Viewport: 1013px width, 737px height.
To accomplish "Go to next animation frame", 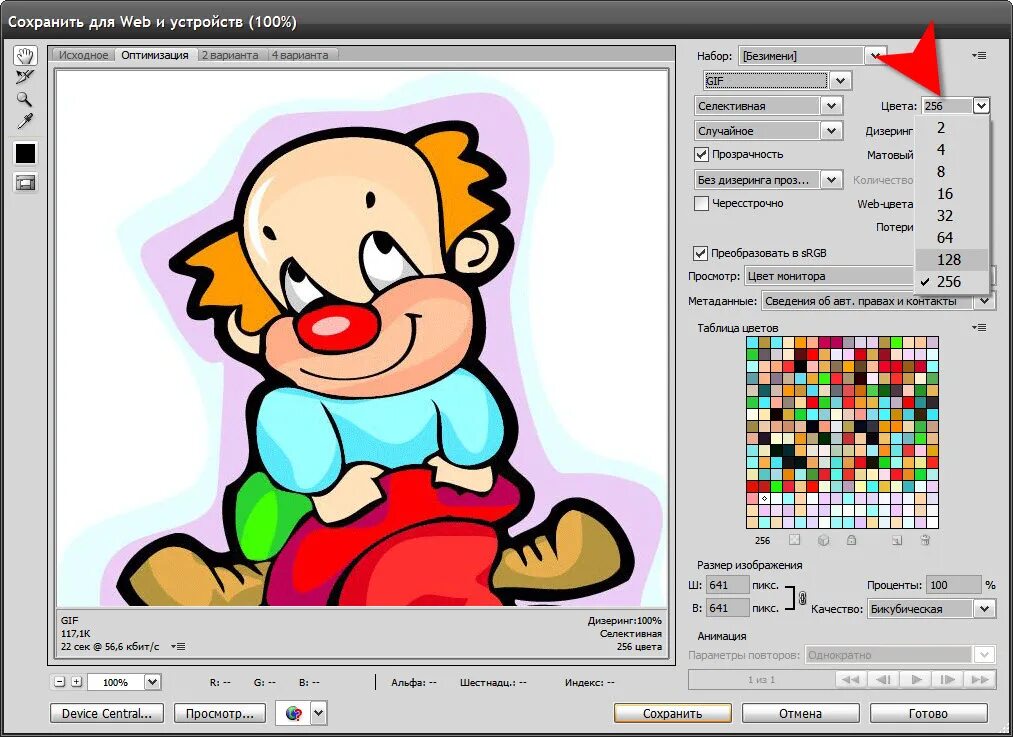I will pos(948,680).
